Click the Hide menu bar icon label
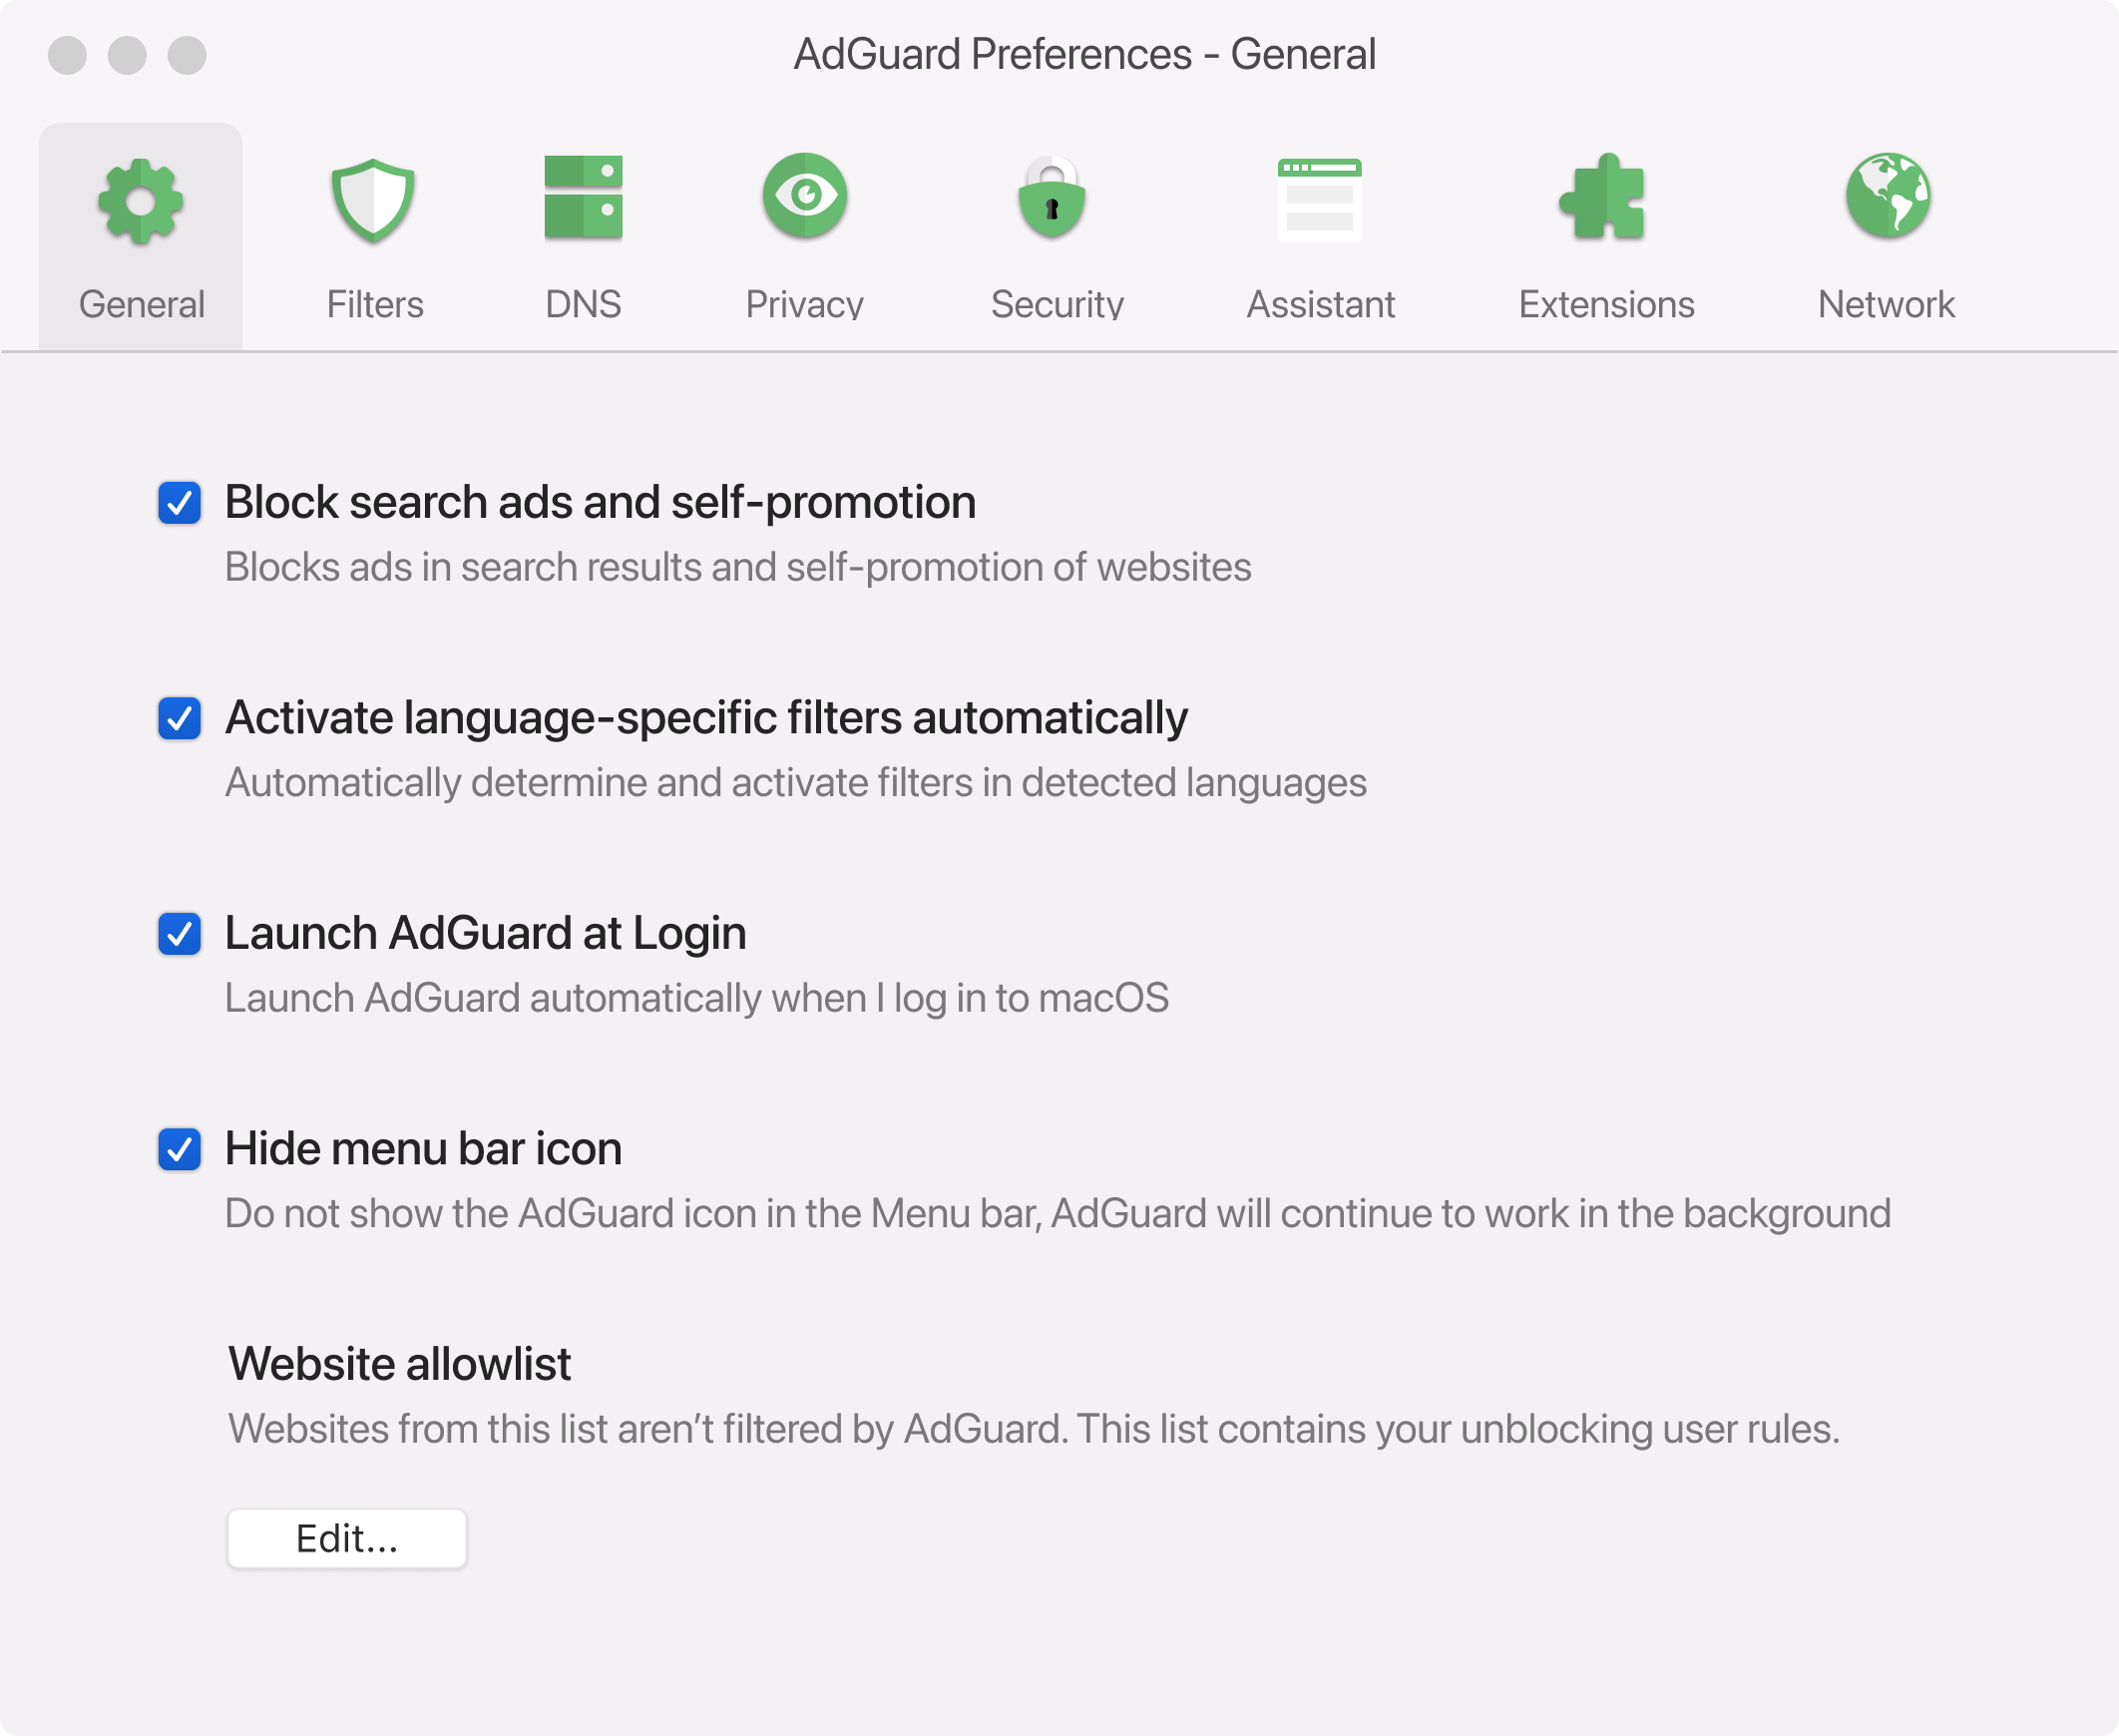Screen dimensions: 2119x1736 [423, 1148]
